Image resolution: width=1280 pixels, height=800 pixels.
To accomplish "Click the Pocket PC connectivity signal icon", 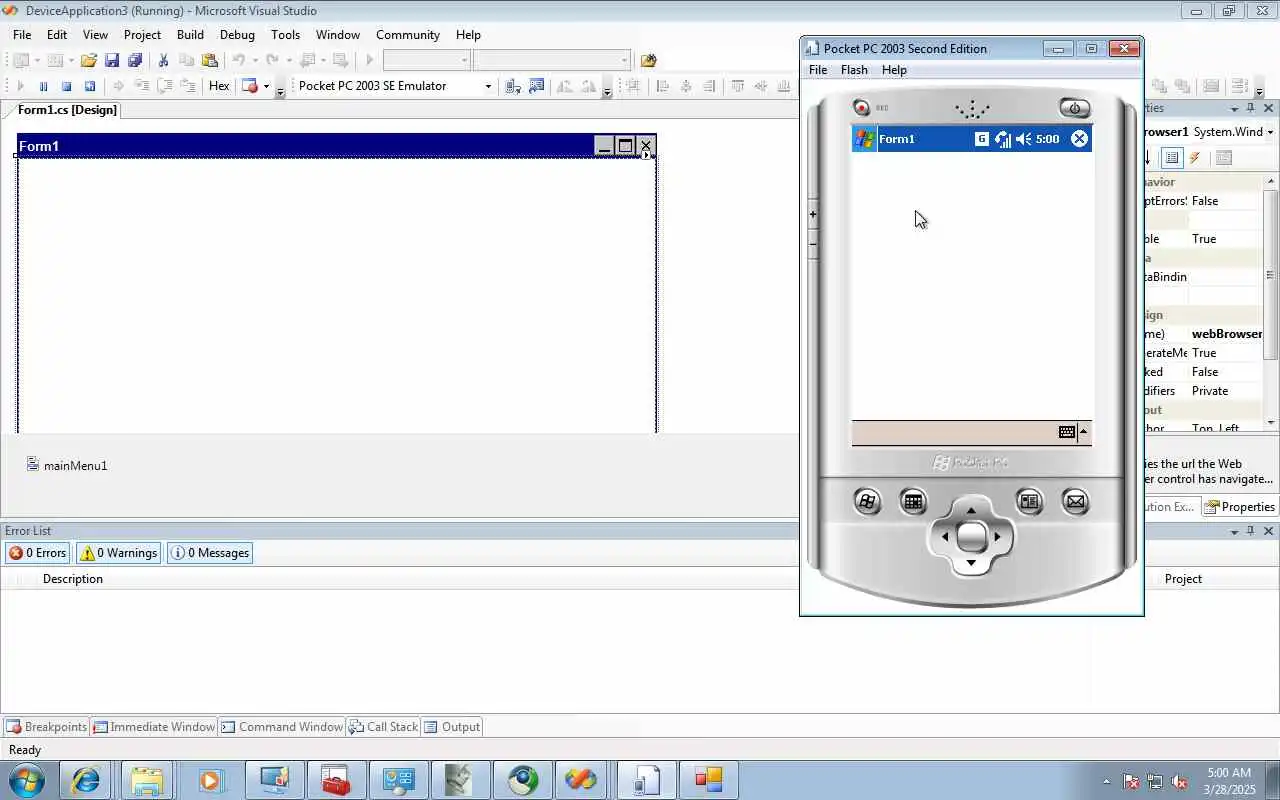I will point(1002,139).
